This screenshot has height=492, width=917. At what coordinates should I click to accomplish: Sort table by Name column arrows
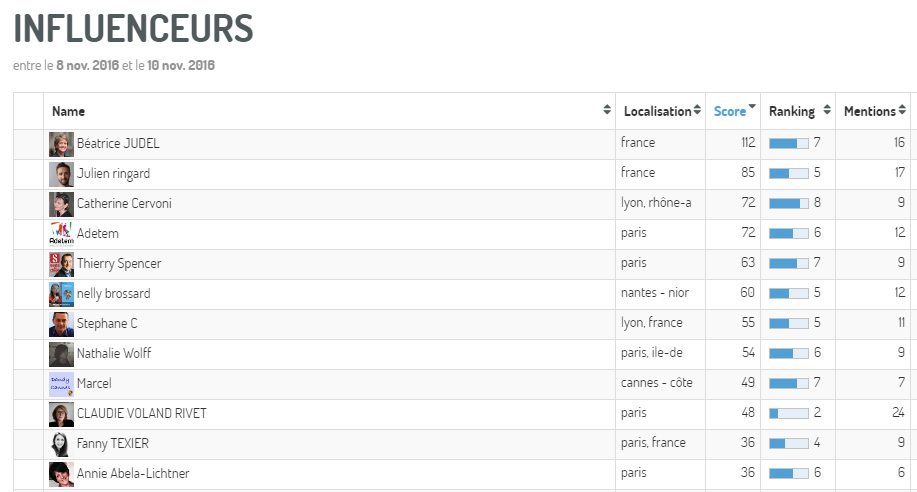pos(606,109)
